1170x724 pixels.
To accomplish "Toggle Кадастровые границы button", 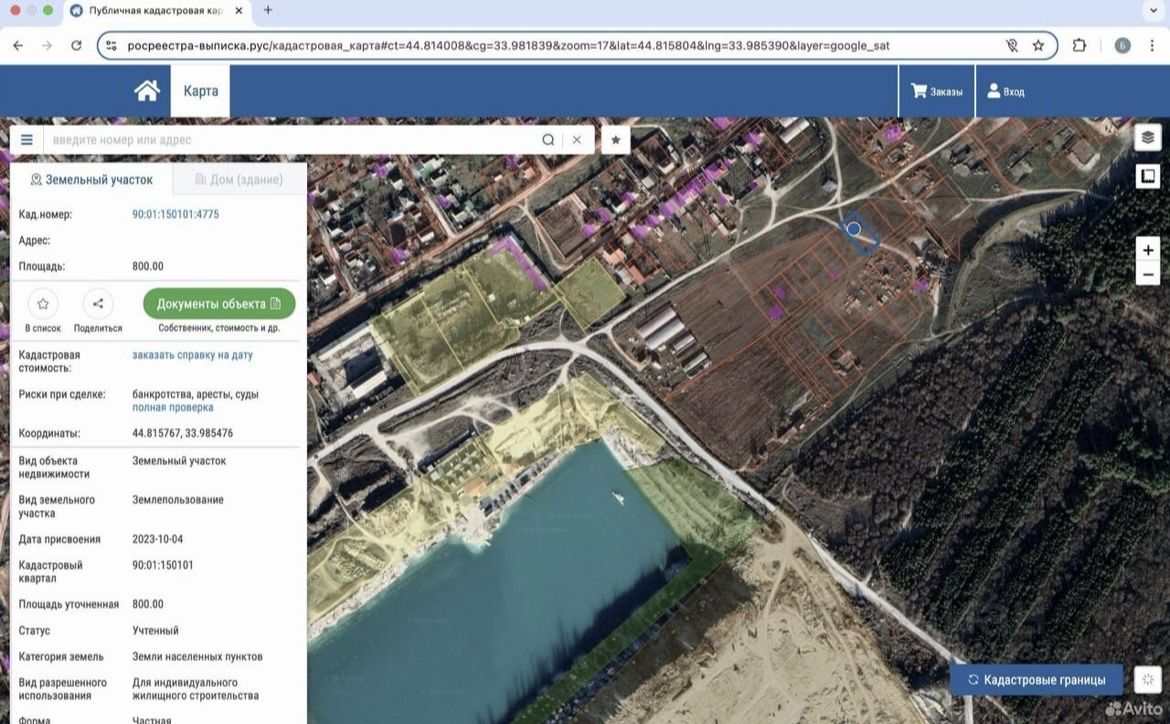I will pyautogui.click(x=1036, y=680).
